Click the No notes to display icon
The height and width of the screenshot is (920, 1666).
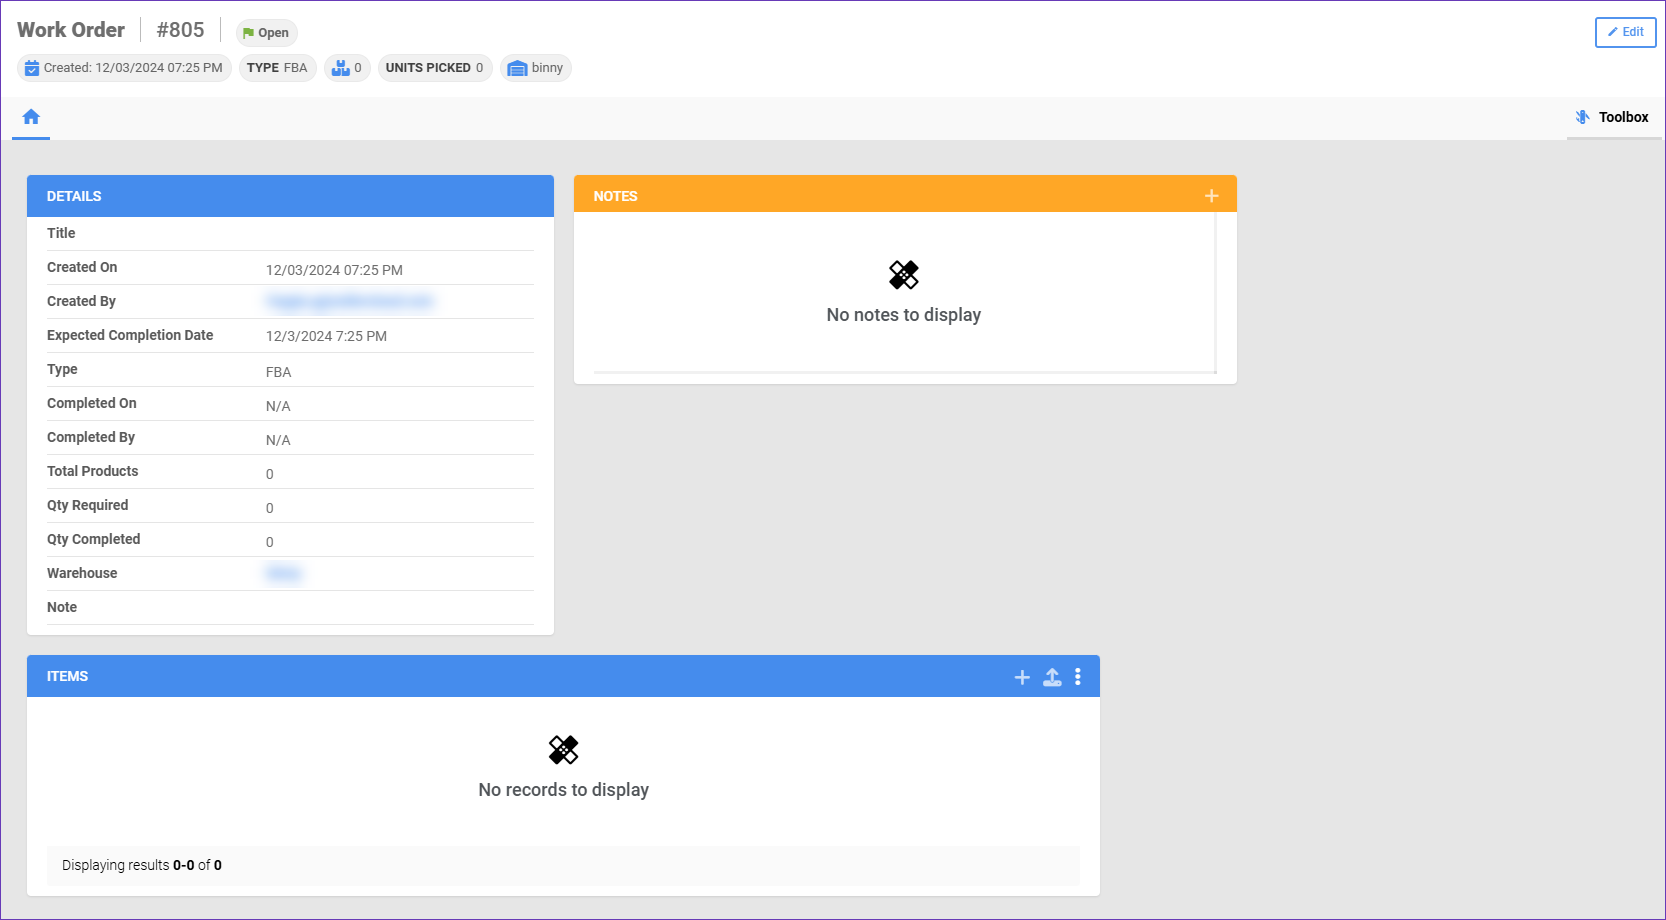click(903, 275)
